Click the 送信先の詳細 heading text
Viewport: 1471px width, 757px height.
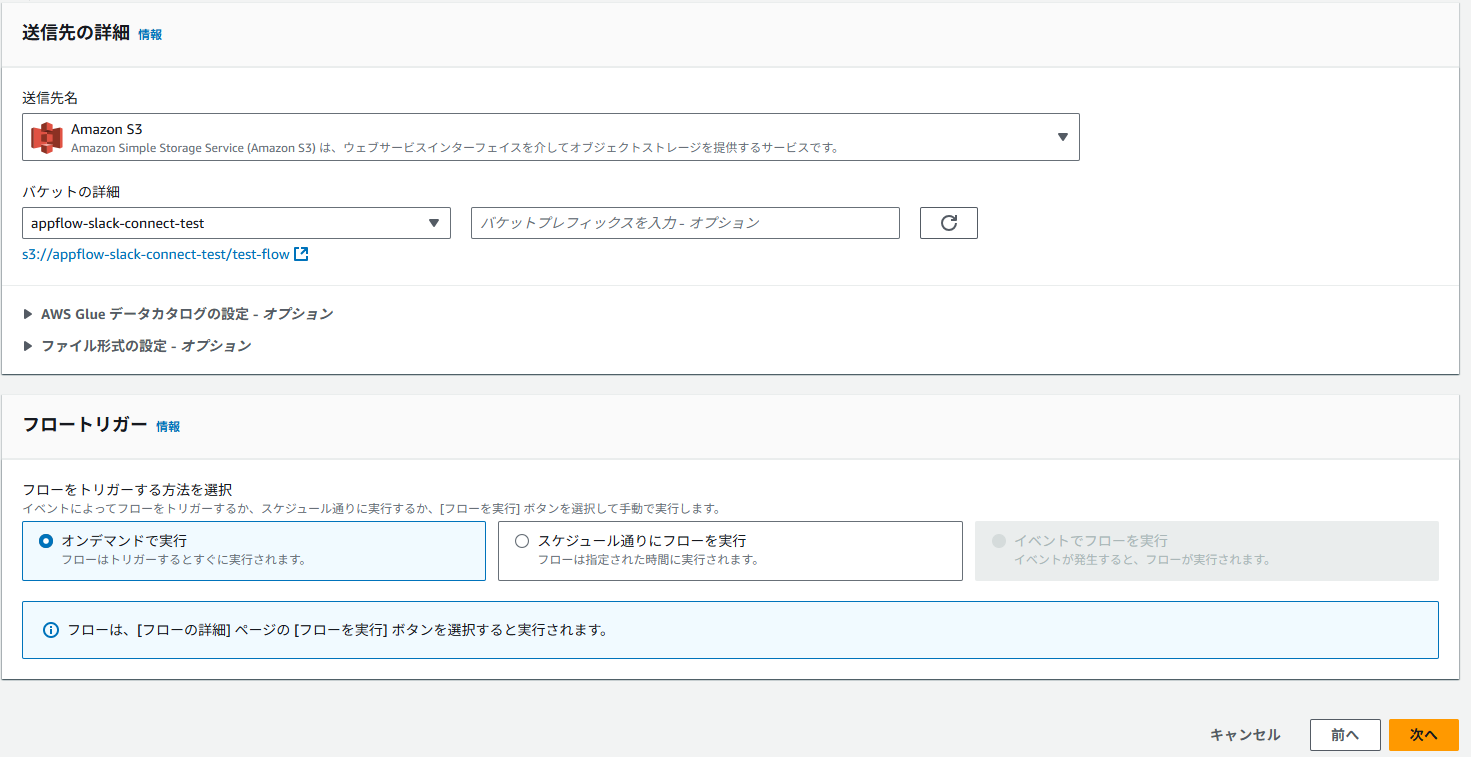pos(76,32)
